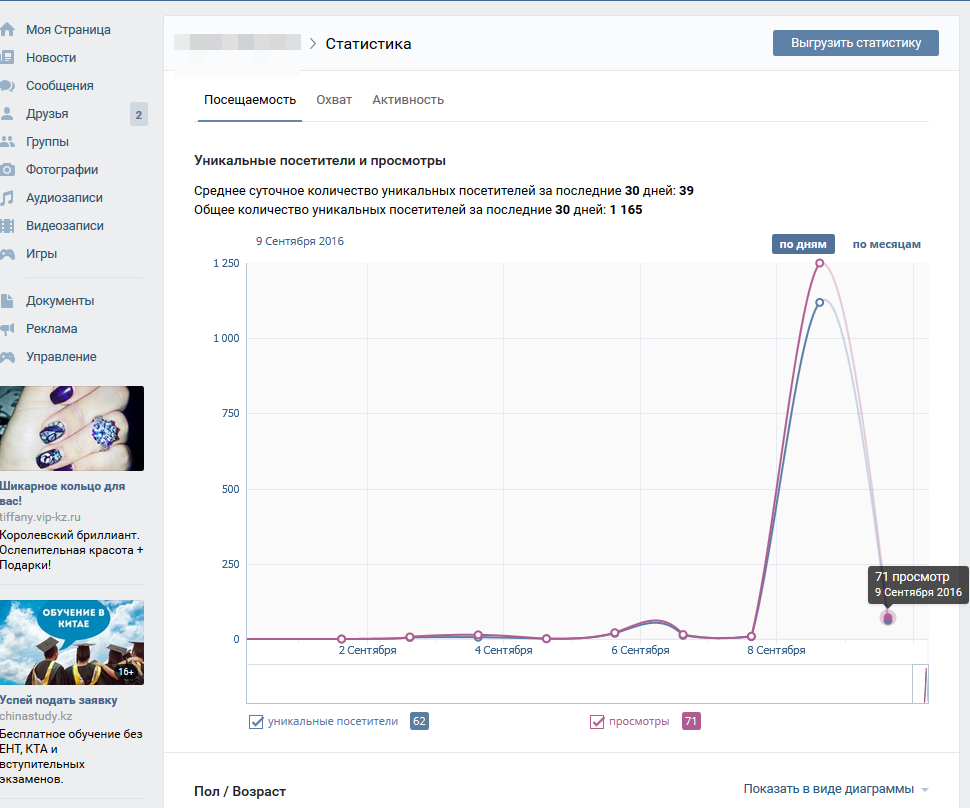Screen dimensions: 970x808
Task: Uncheck the 'уникальные посетители' checkbox
Action: 256,722
